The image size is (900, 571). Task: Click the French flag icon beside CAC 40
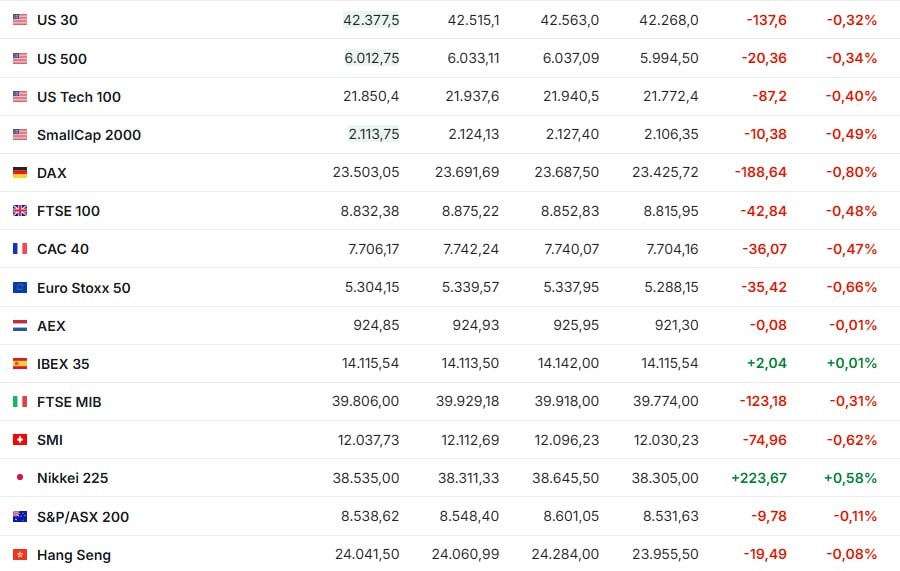[x=20, y=249]
